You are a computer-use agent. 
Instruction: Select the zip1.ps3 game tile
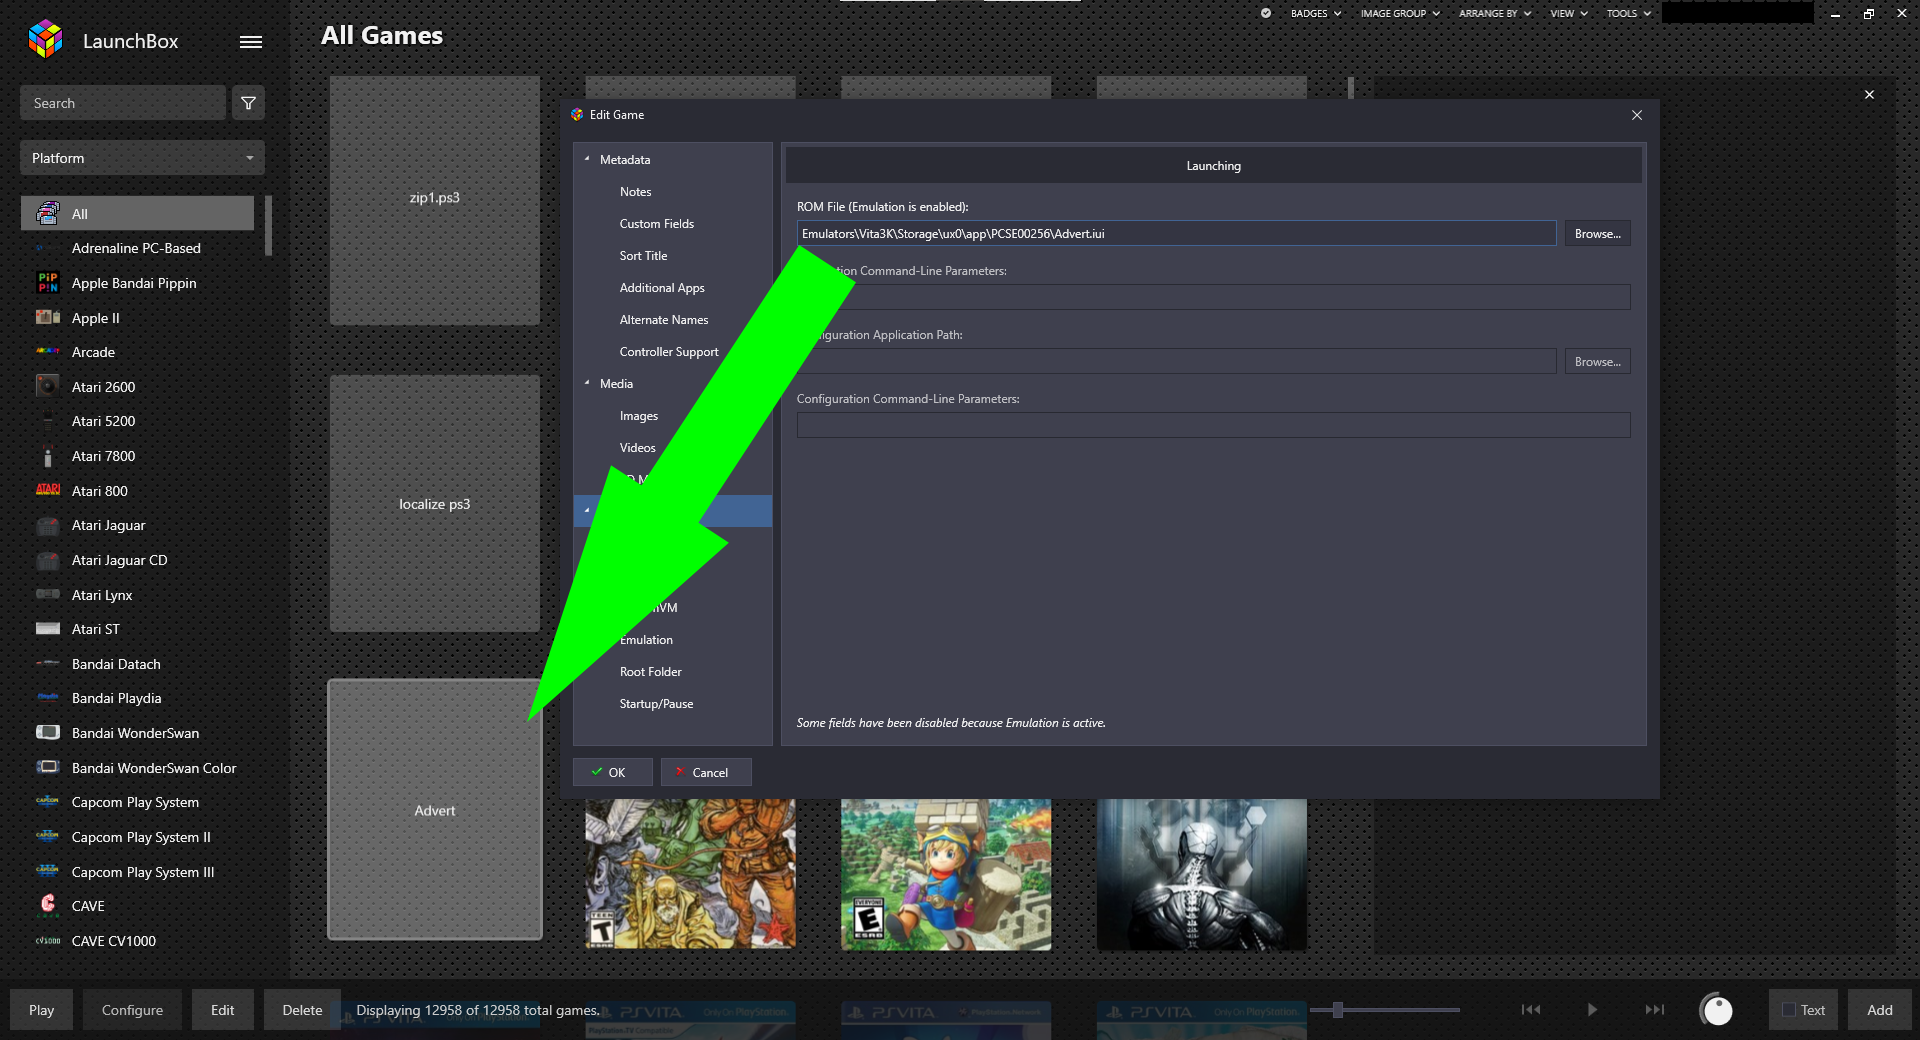pyautogui.click(x=435, y=200)
